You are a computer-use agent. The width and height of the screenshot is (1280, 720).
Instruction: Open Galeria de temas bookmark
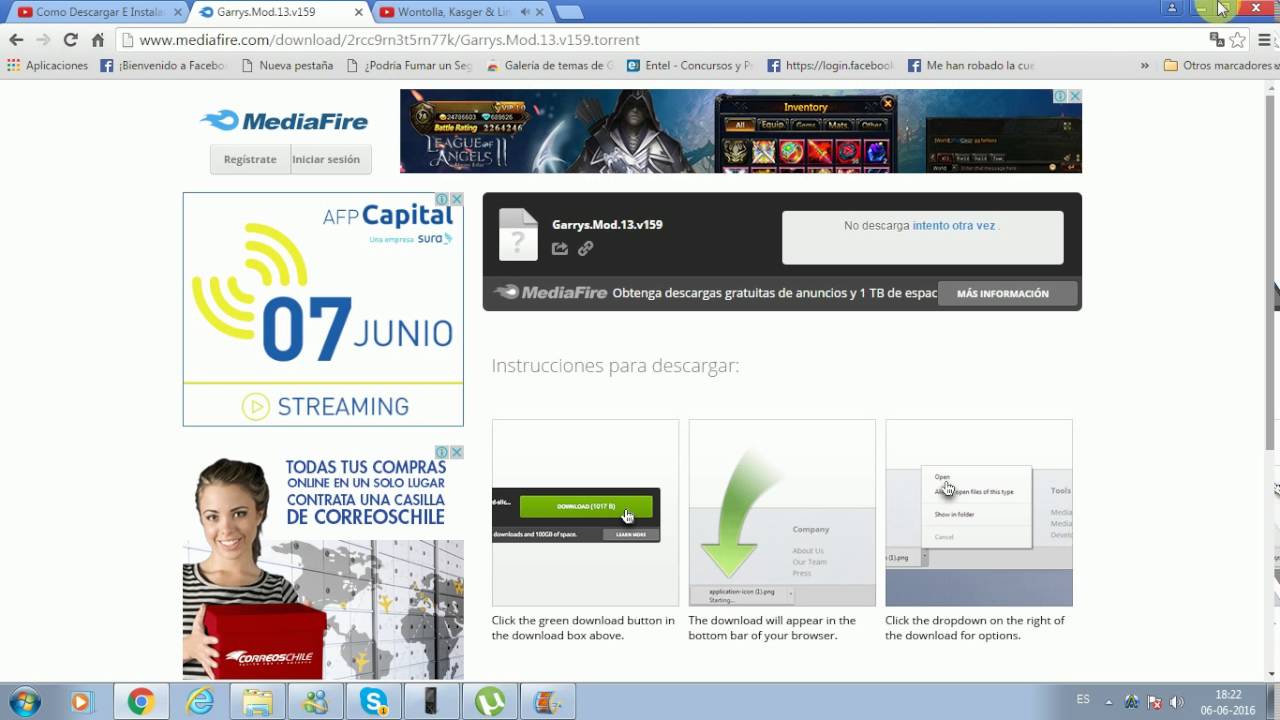550,65
